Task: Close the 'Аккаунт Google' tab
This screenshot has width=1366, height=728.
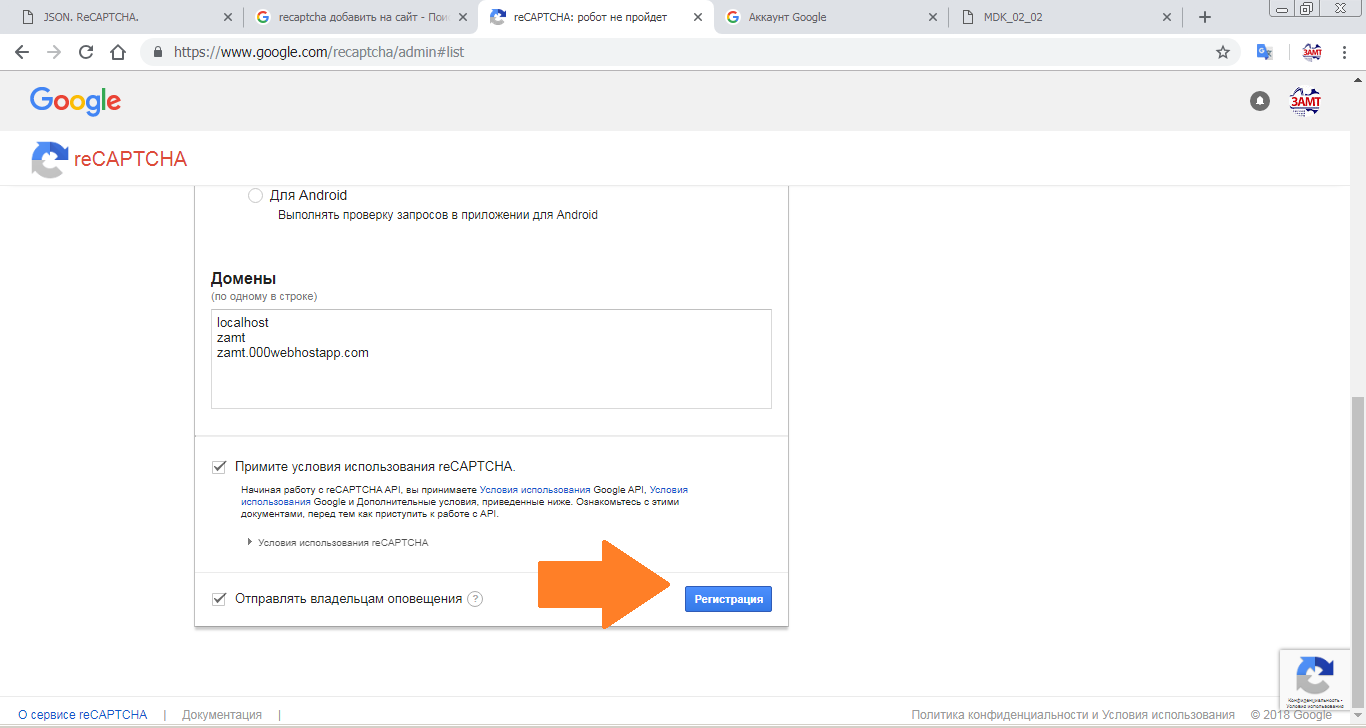Action: [x=932, y=17]
